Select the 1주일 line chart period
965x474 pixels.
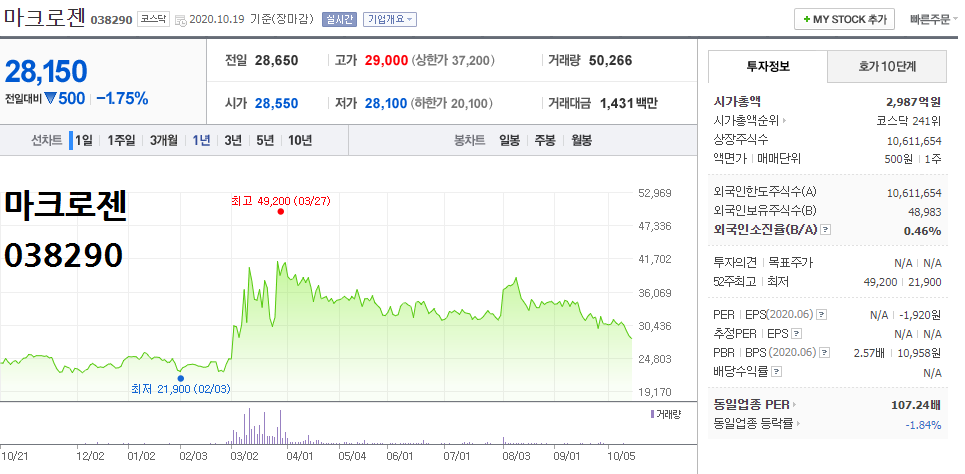tap(121, 140)
